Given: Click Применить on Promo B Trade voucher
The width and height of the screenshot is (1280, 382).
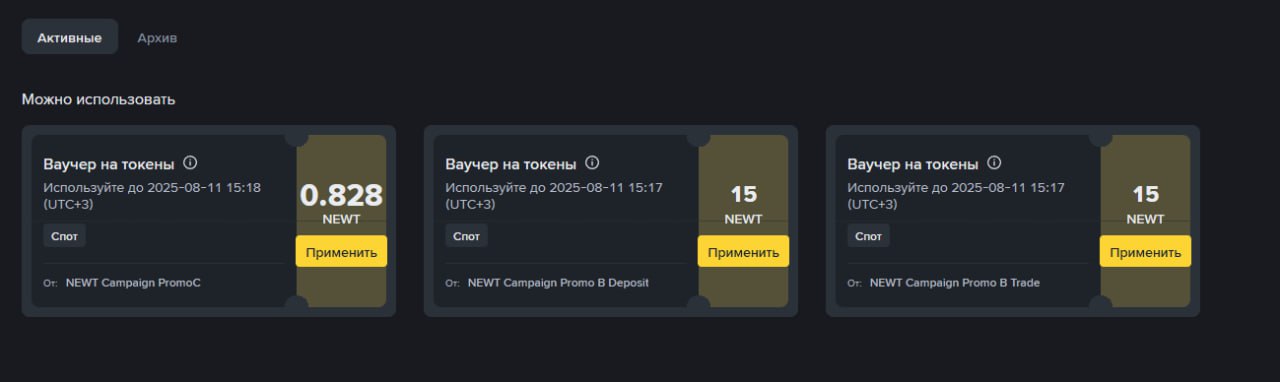Looking at the screenshot, I should (1145, 252).
